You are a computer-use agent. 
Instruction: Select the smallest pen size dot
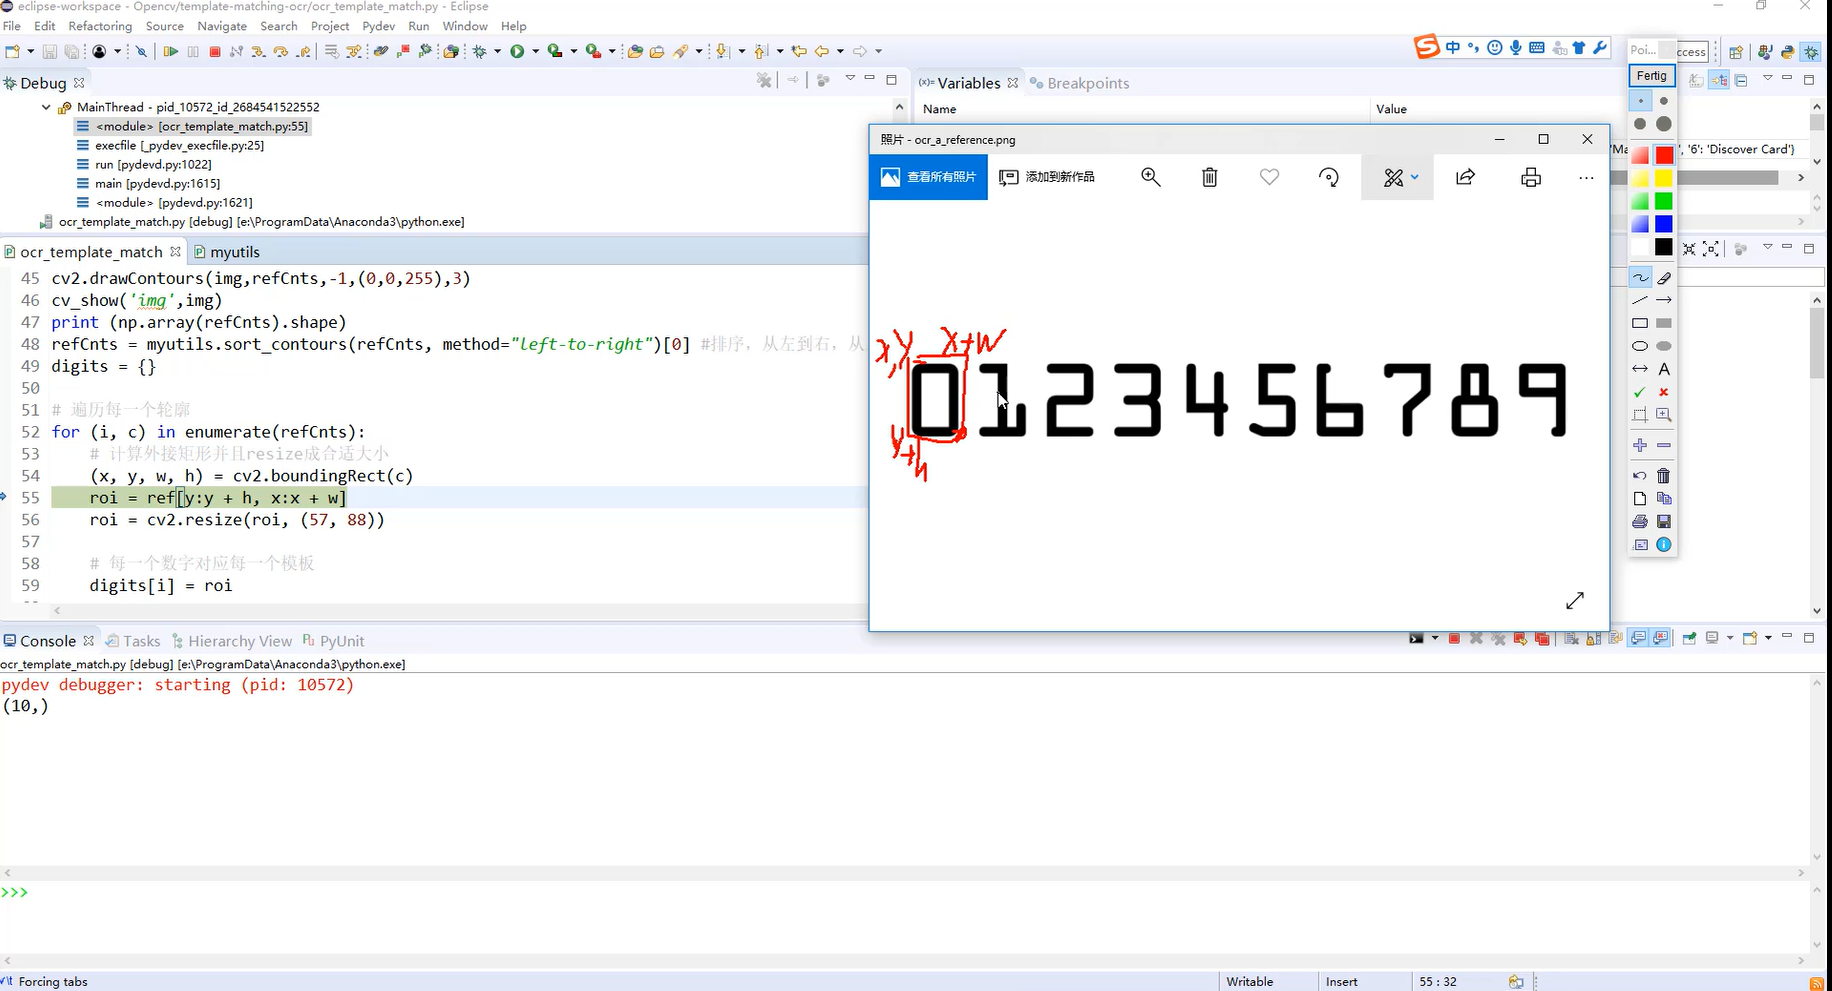coord(1640,101)
